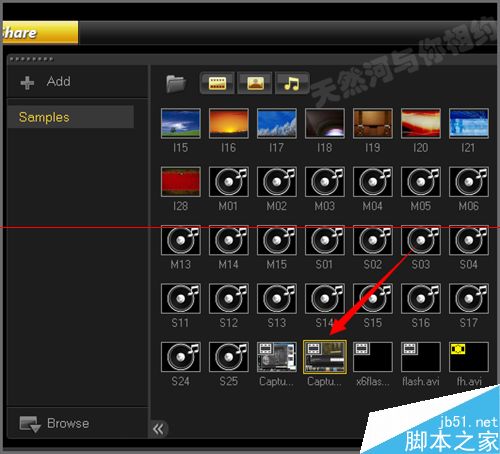Select the flash.avi video clip

[421, 357]
